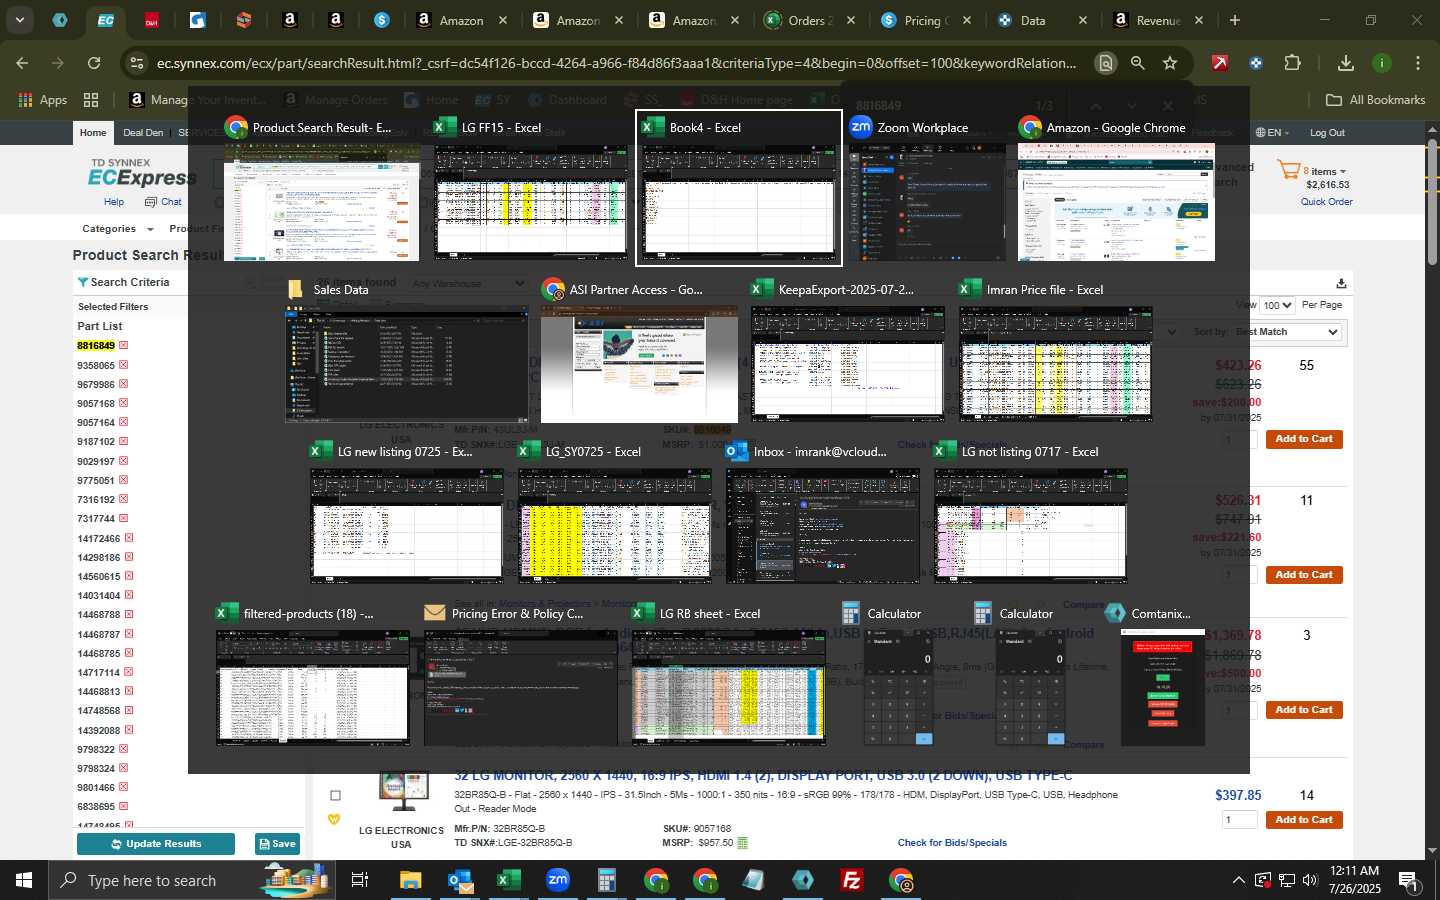Viewport: 1440px width, 900px height.
Task: Open the Chrome three-dot menu
Action: coord(1418,63)
